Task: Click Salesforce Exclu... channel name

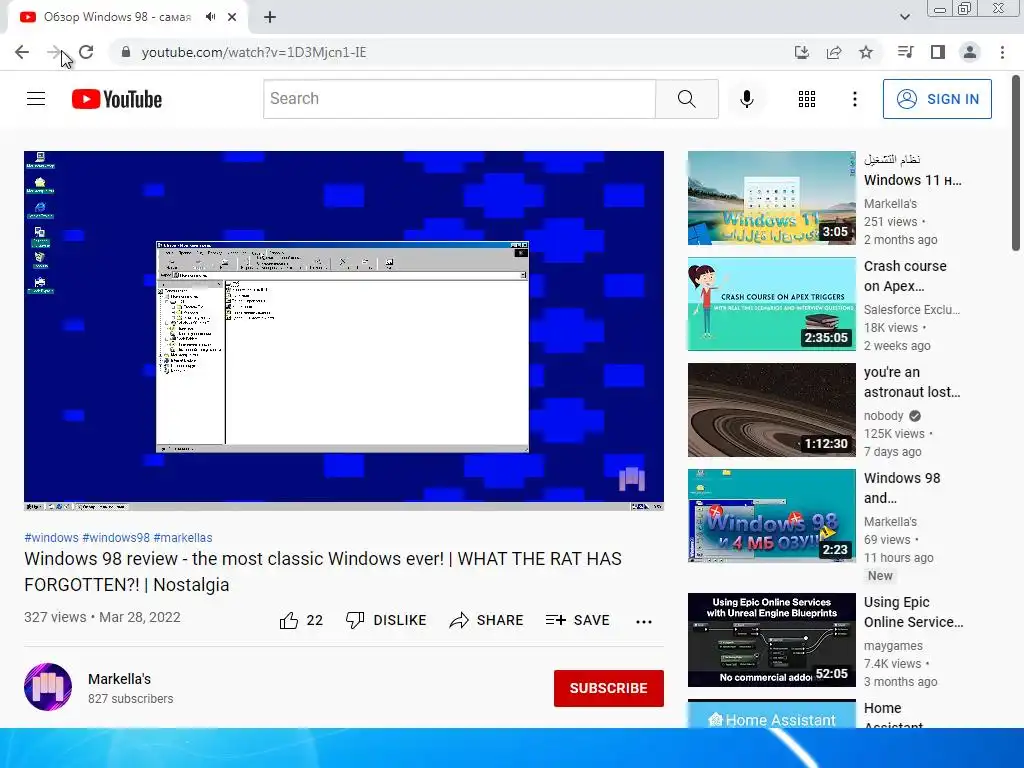Action: tap(912, 310)
